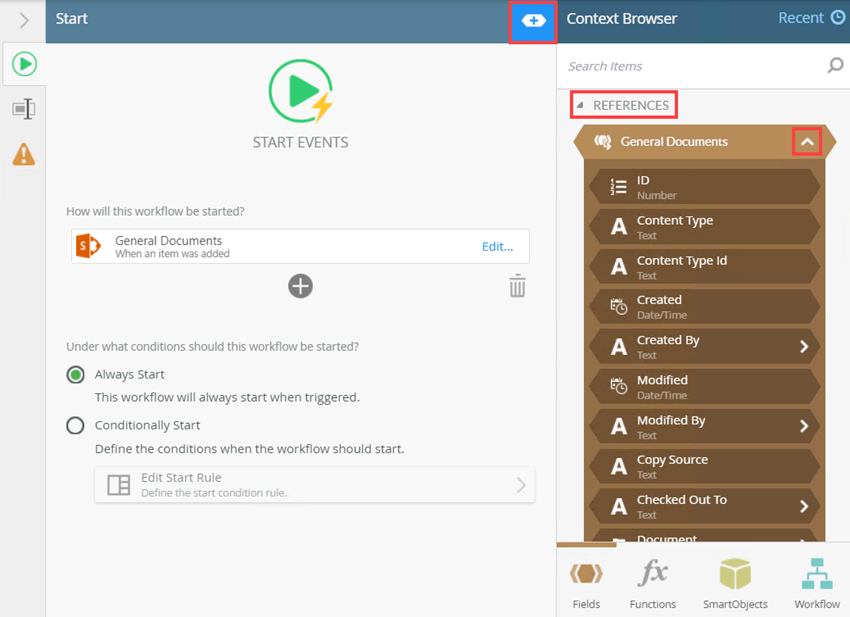Select the Start Events tab icon
The image size is (850, 617).
[x=24, y=64]
